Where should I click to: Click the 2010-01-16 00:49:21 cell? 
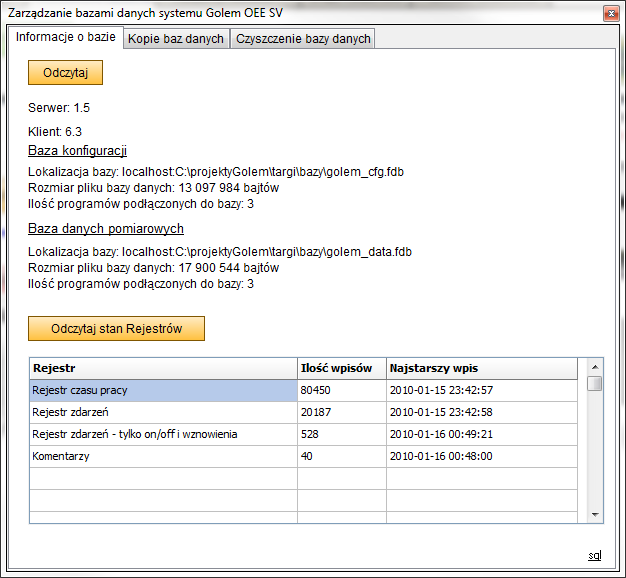(x=482, y=434)
